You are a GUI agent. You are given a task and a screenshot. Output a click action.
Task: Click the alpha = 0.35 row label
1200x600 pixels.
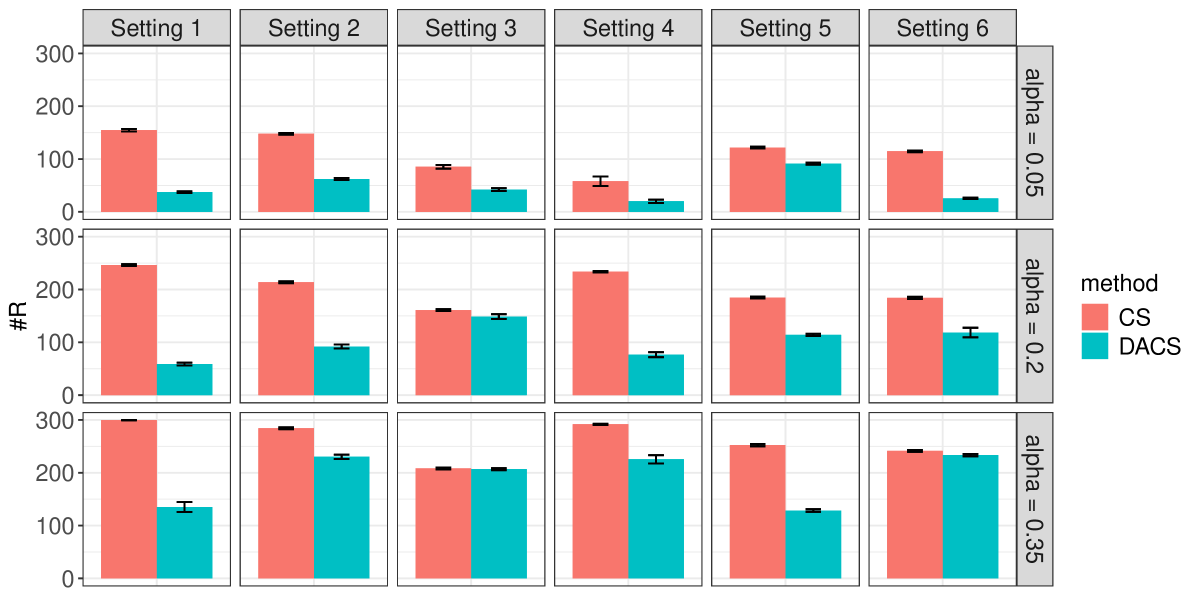coord(1035,498)
